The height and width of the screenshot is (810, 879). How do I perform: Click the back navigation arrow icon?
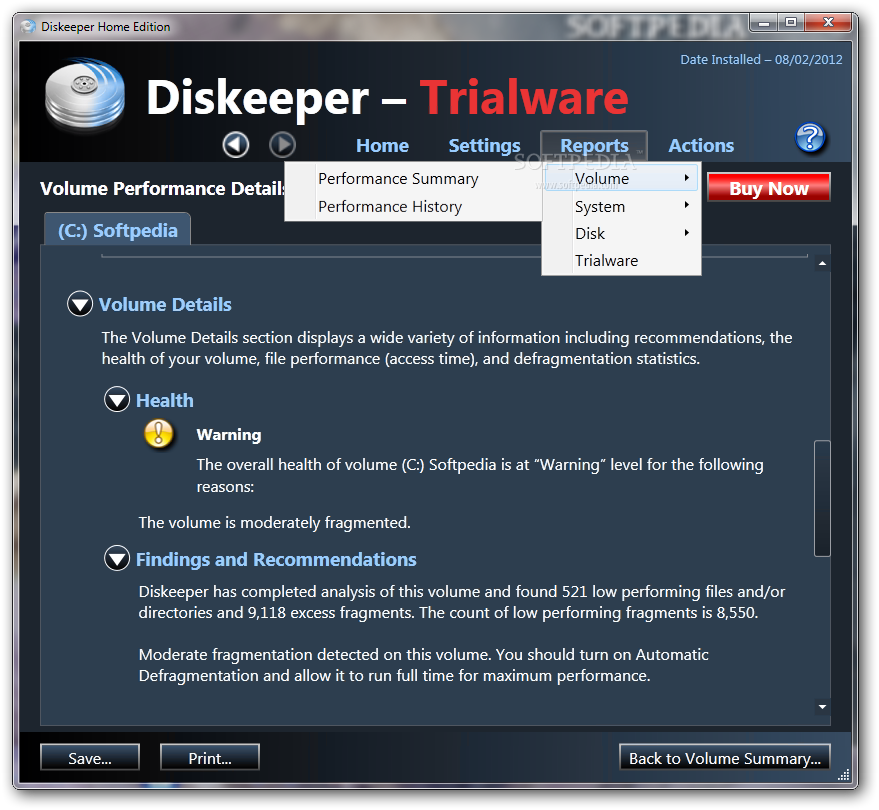[235, 145]
